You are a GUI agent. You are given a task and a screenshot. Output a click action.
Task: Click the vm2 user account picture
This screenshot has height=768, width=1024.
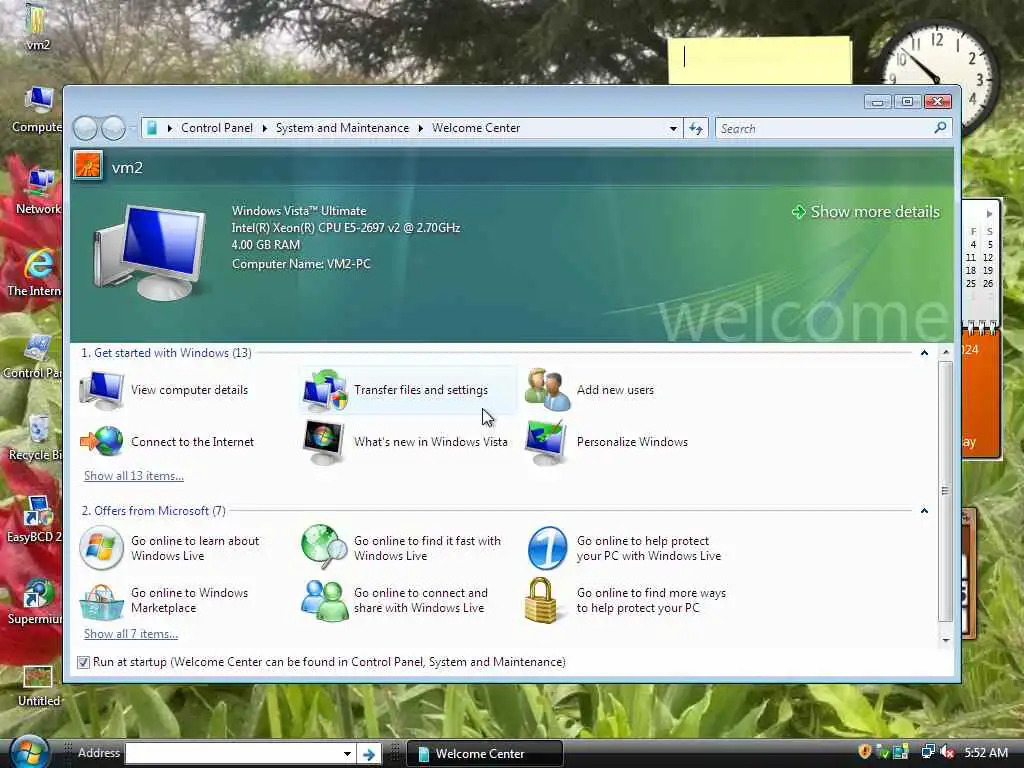point(88,166)
